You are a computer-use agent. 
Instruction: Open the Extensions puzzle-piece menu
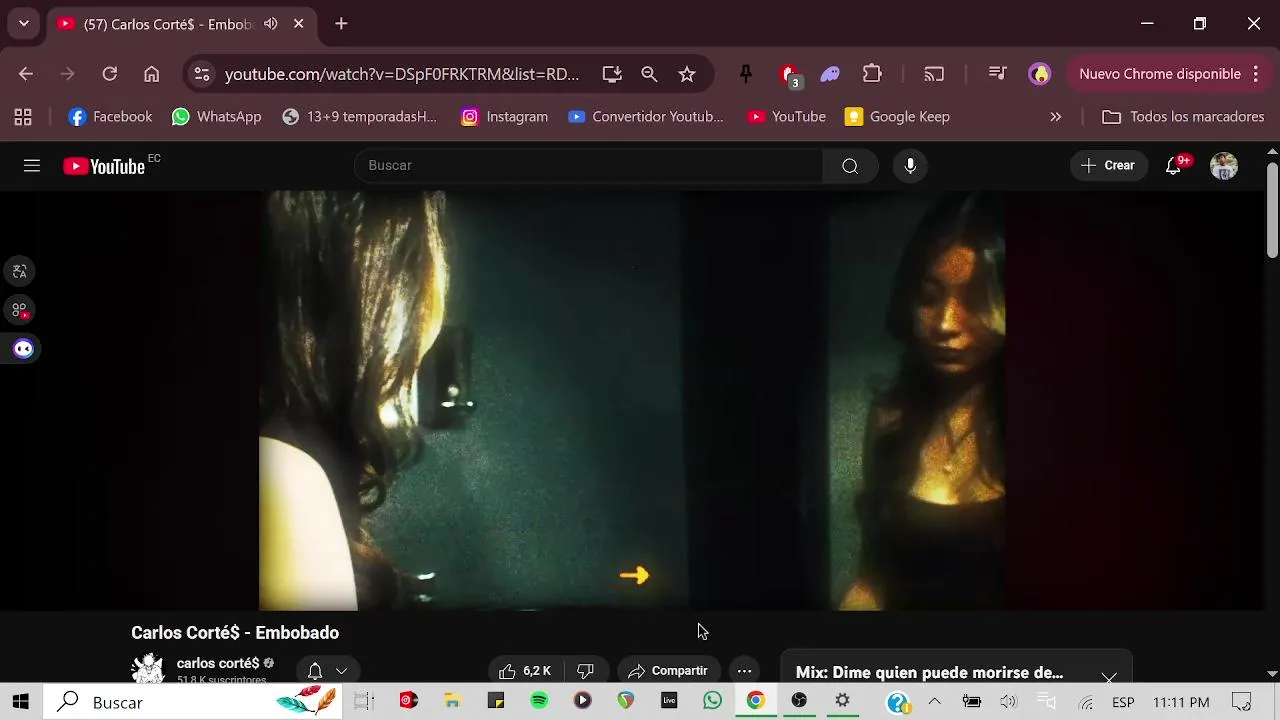pos(872,74)
